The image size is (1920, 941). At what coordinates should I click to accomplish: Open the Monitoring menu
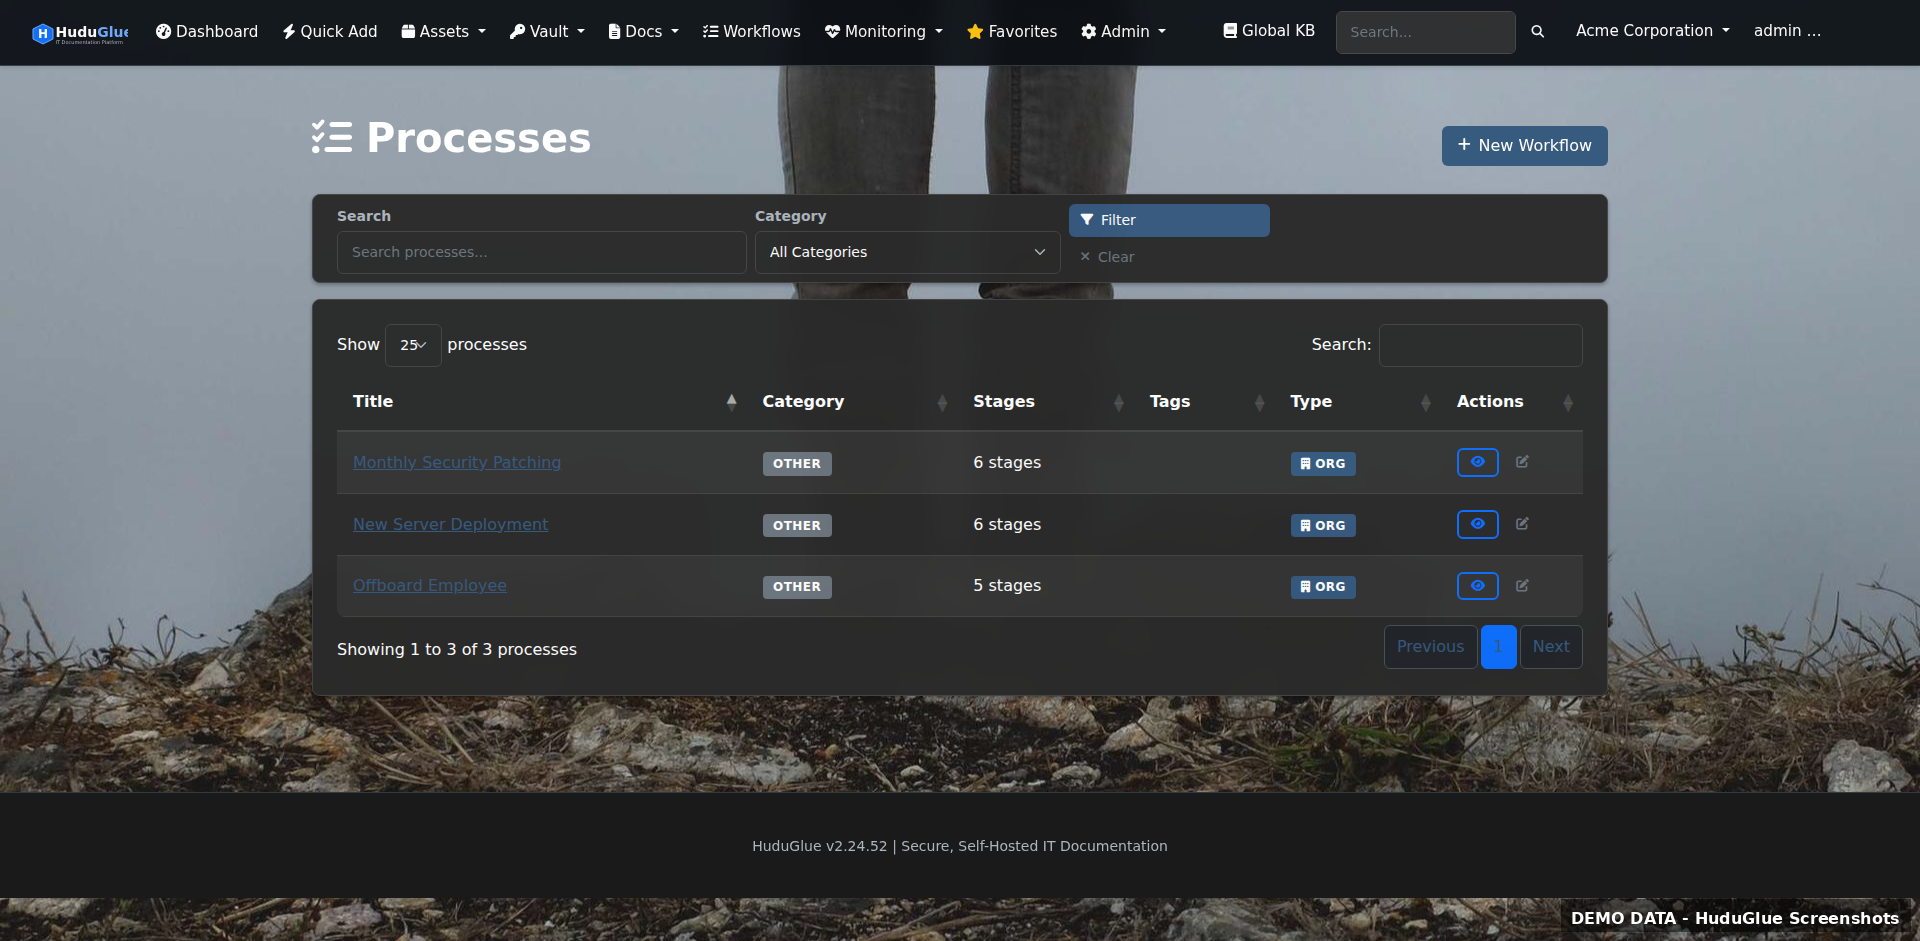pos(883,31)
